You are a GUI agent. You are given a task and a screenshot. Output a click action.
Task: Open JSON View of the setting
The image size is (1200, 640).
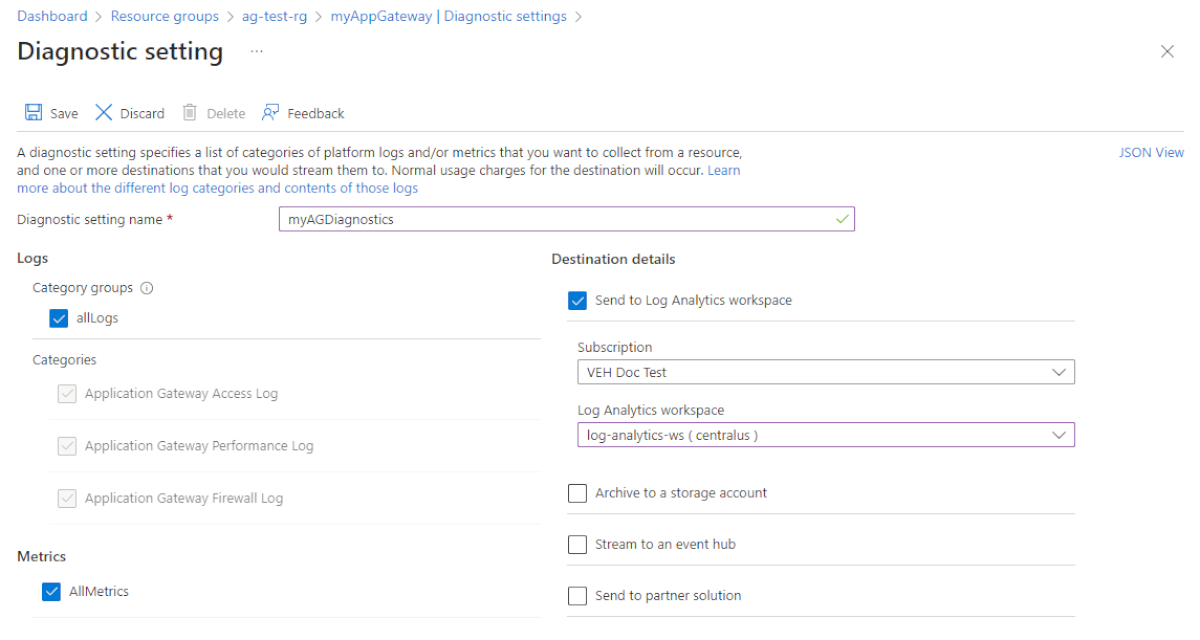click(x=1151, y=152)
